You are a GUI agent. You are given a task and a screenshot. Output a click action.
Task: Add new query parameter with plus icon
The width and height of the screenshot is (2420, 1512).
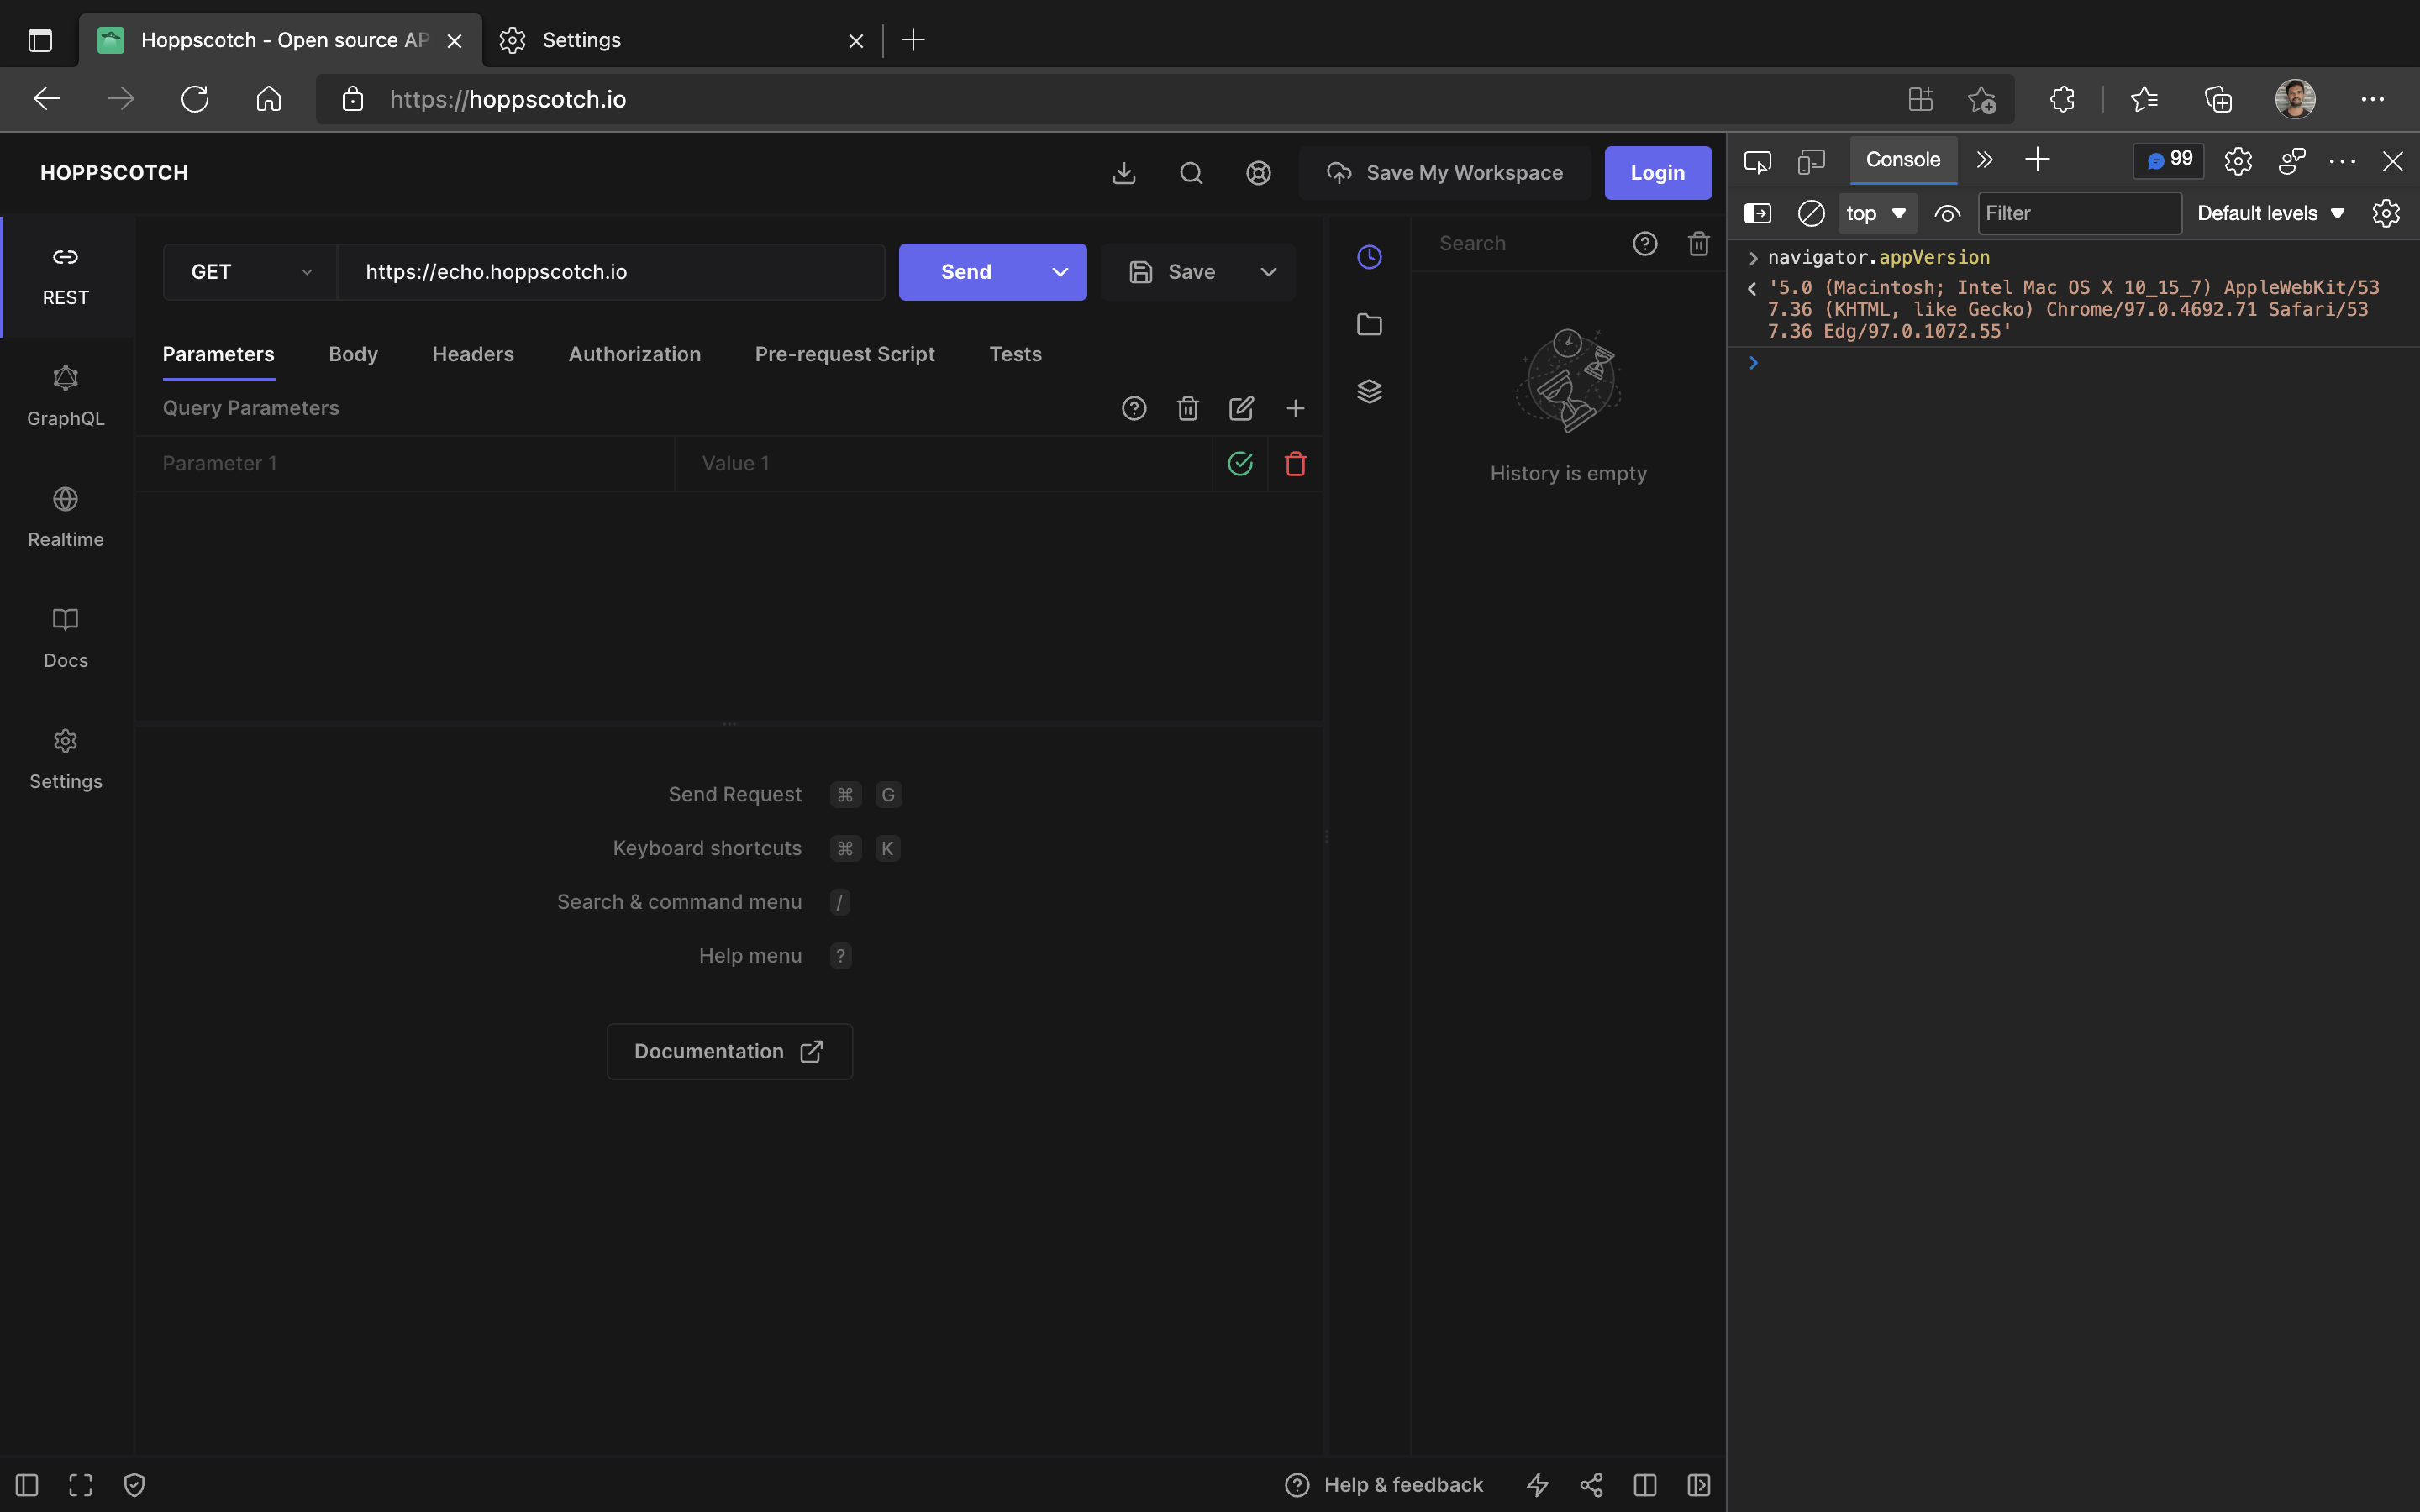pyautogui.click(x=1295, y=408)
